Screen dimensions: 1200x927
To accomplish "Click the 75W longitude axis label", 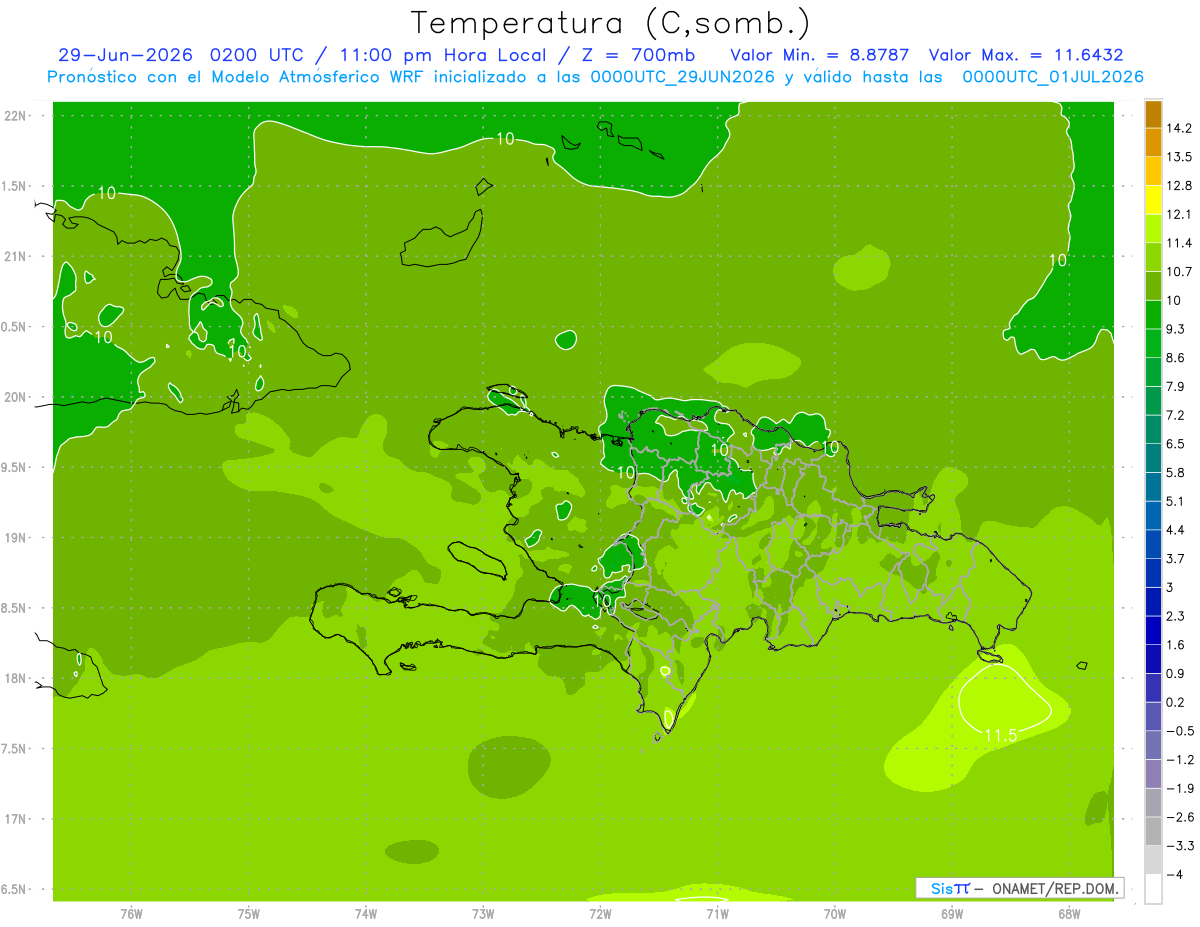I will coord(249,913).
